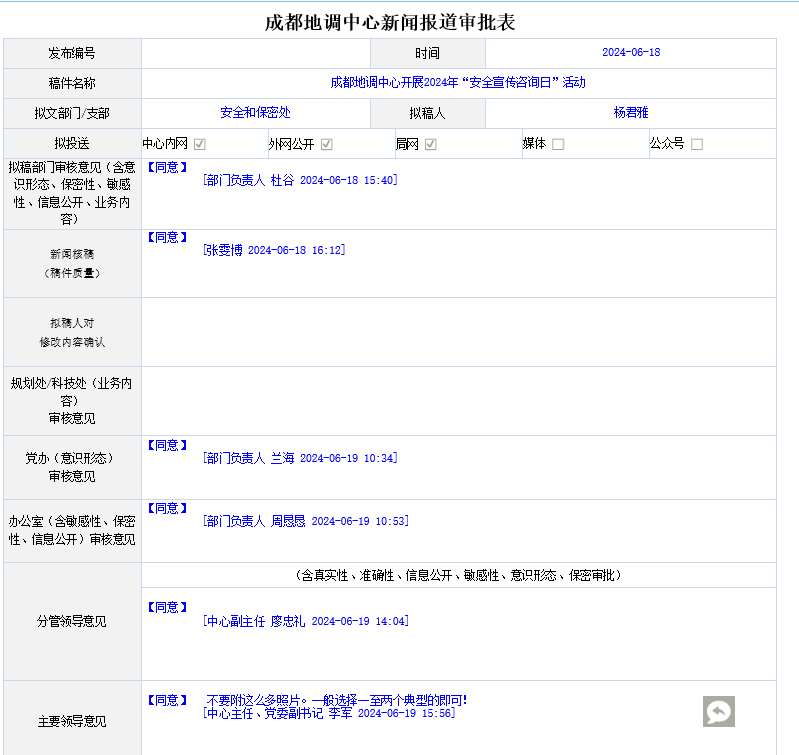
Task: Click the empty 规划处/科技处 审核意见 cell
Action: 459,401
